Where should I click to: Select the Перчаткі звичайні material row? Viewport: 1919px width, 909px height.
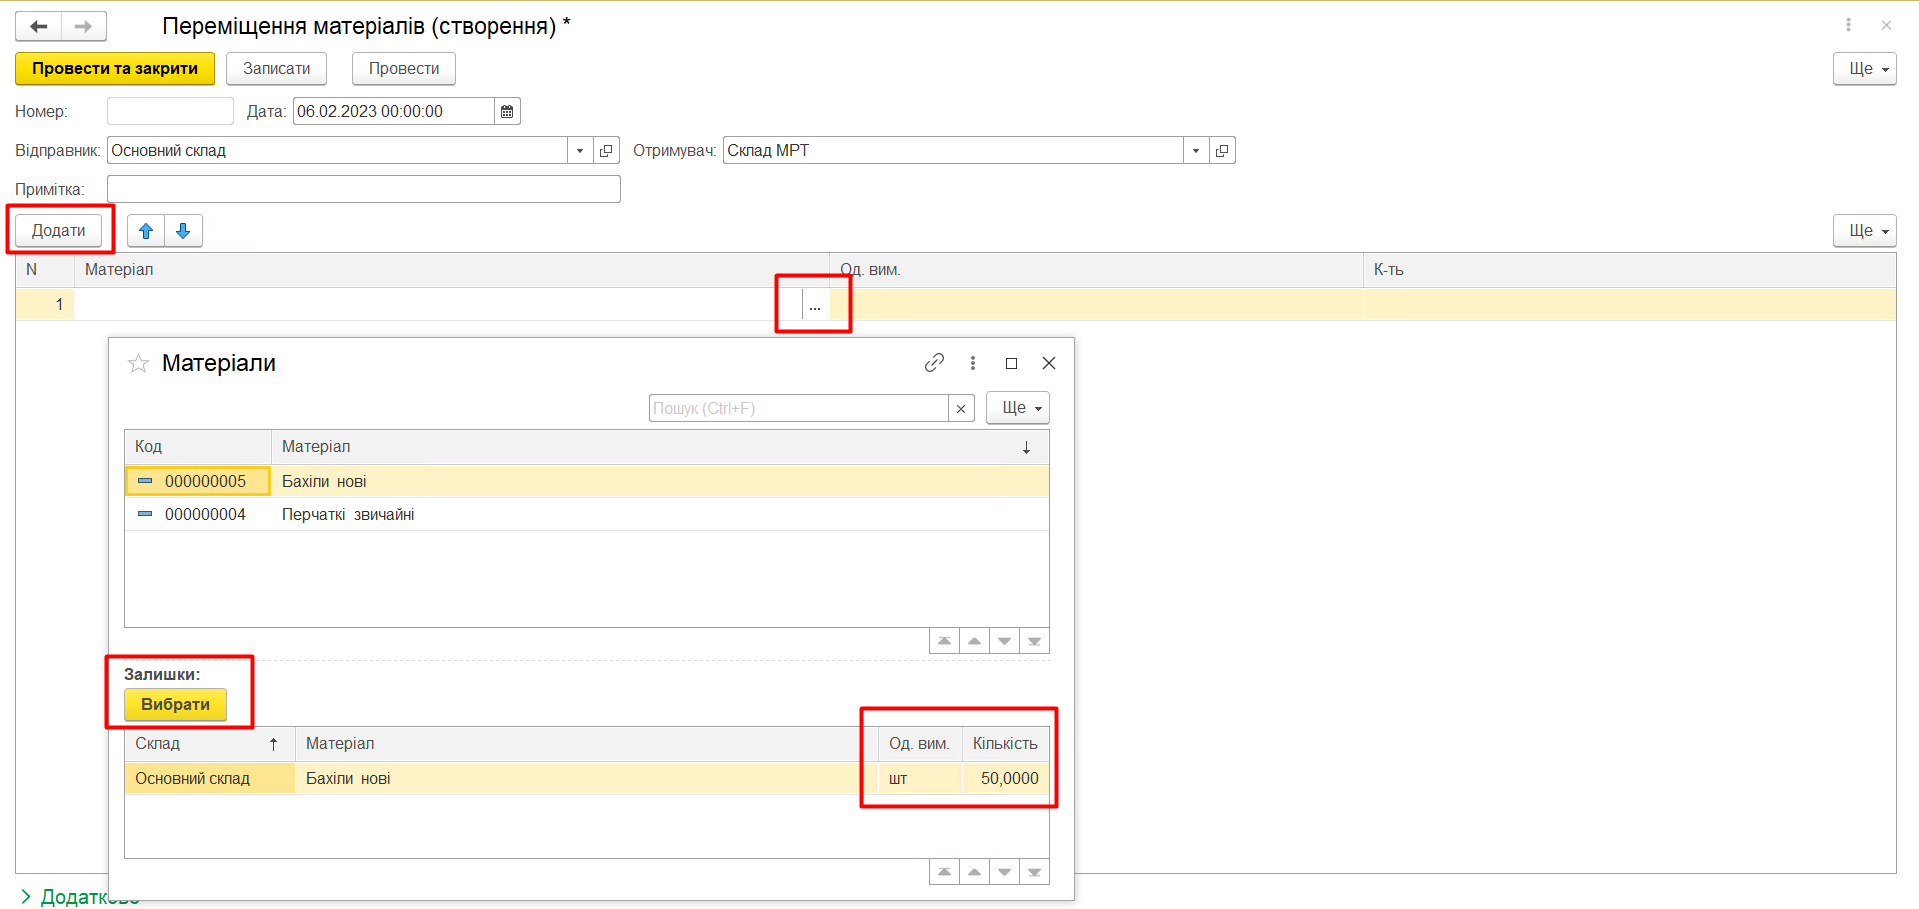click(348, 515)
